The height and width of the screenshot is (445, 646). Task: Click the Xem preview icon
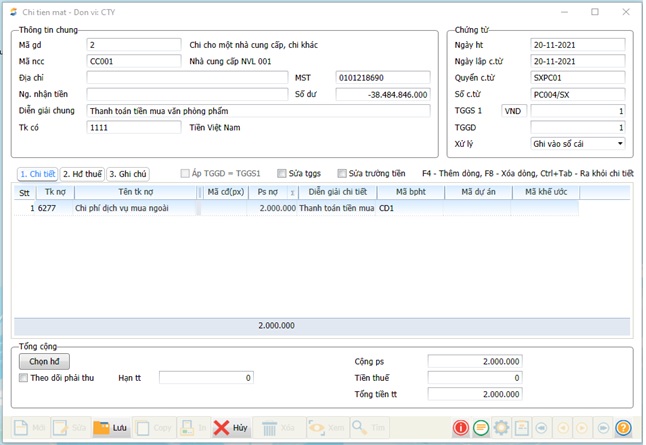pos(328,427)
